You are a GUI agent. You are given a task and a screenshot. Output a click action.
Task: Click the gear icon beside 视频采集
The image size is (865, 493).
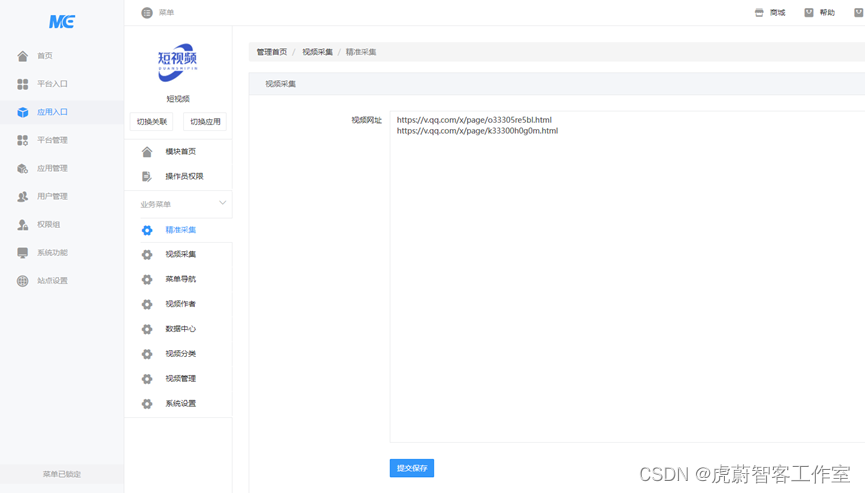[x=147, y=255]
